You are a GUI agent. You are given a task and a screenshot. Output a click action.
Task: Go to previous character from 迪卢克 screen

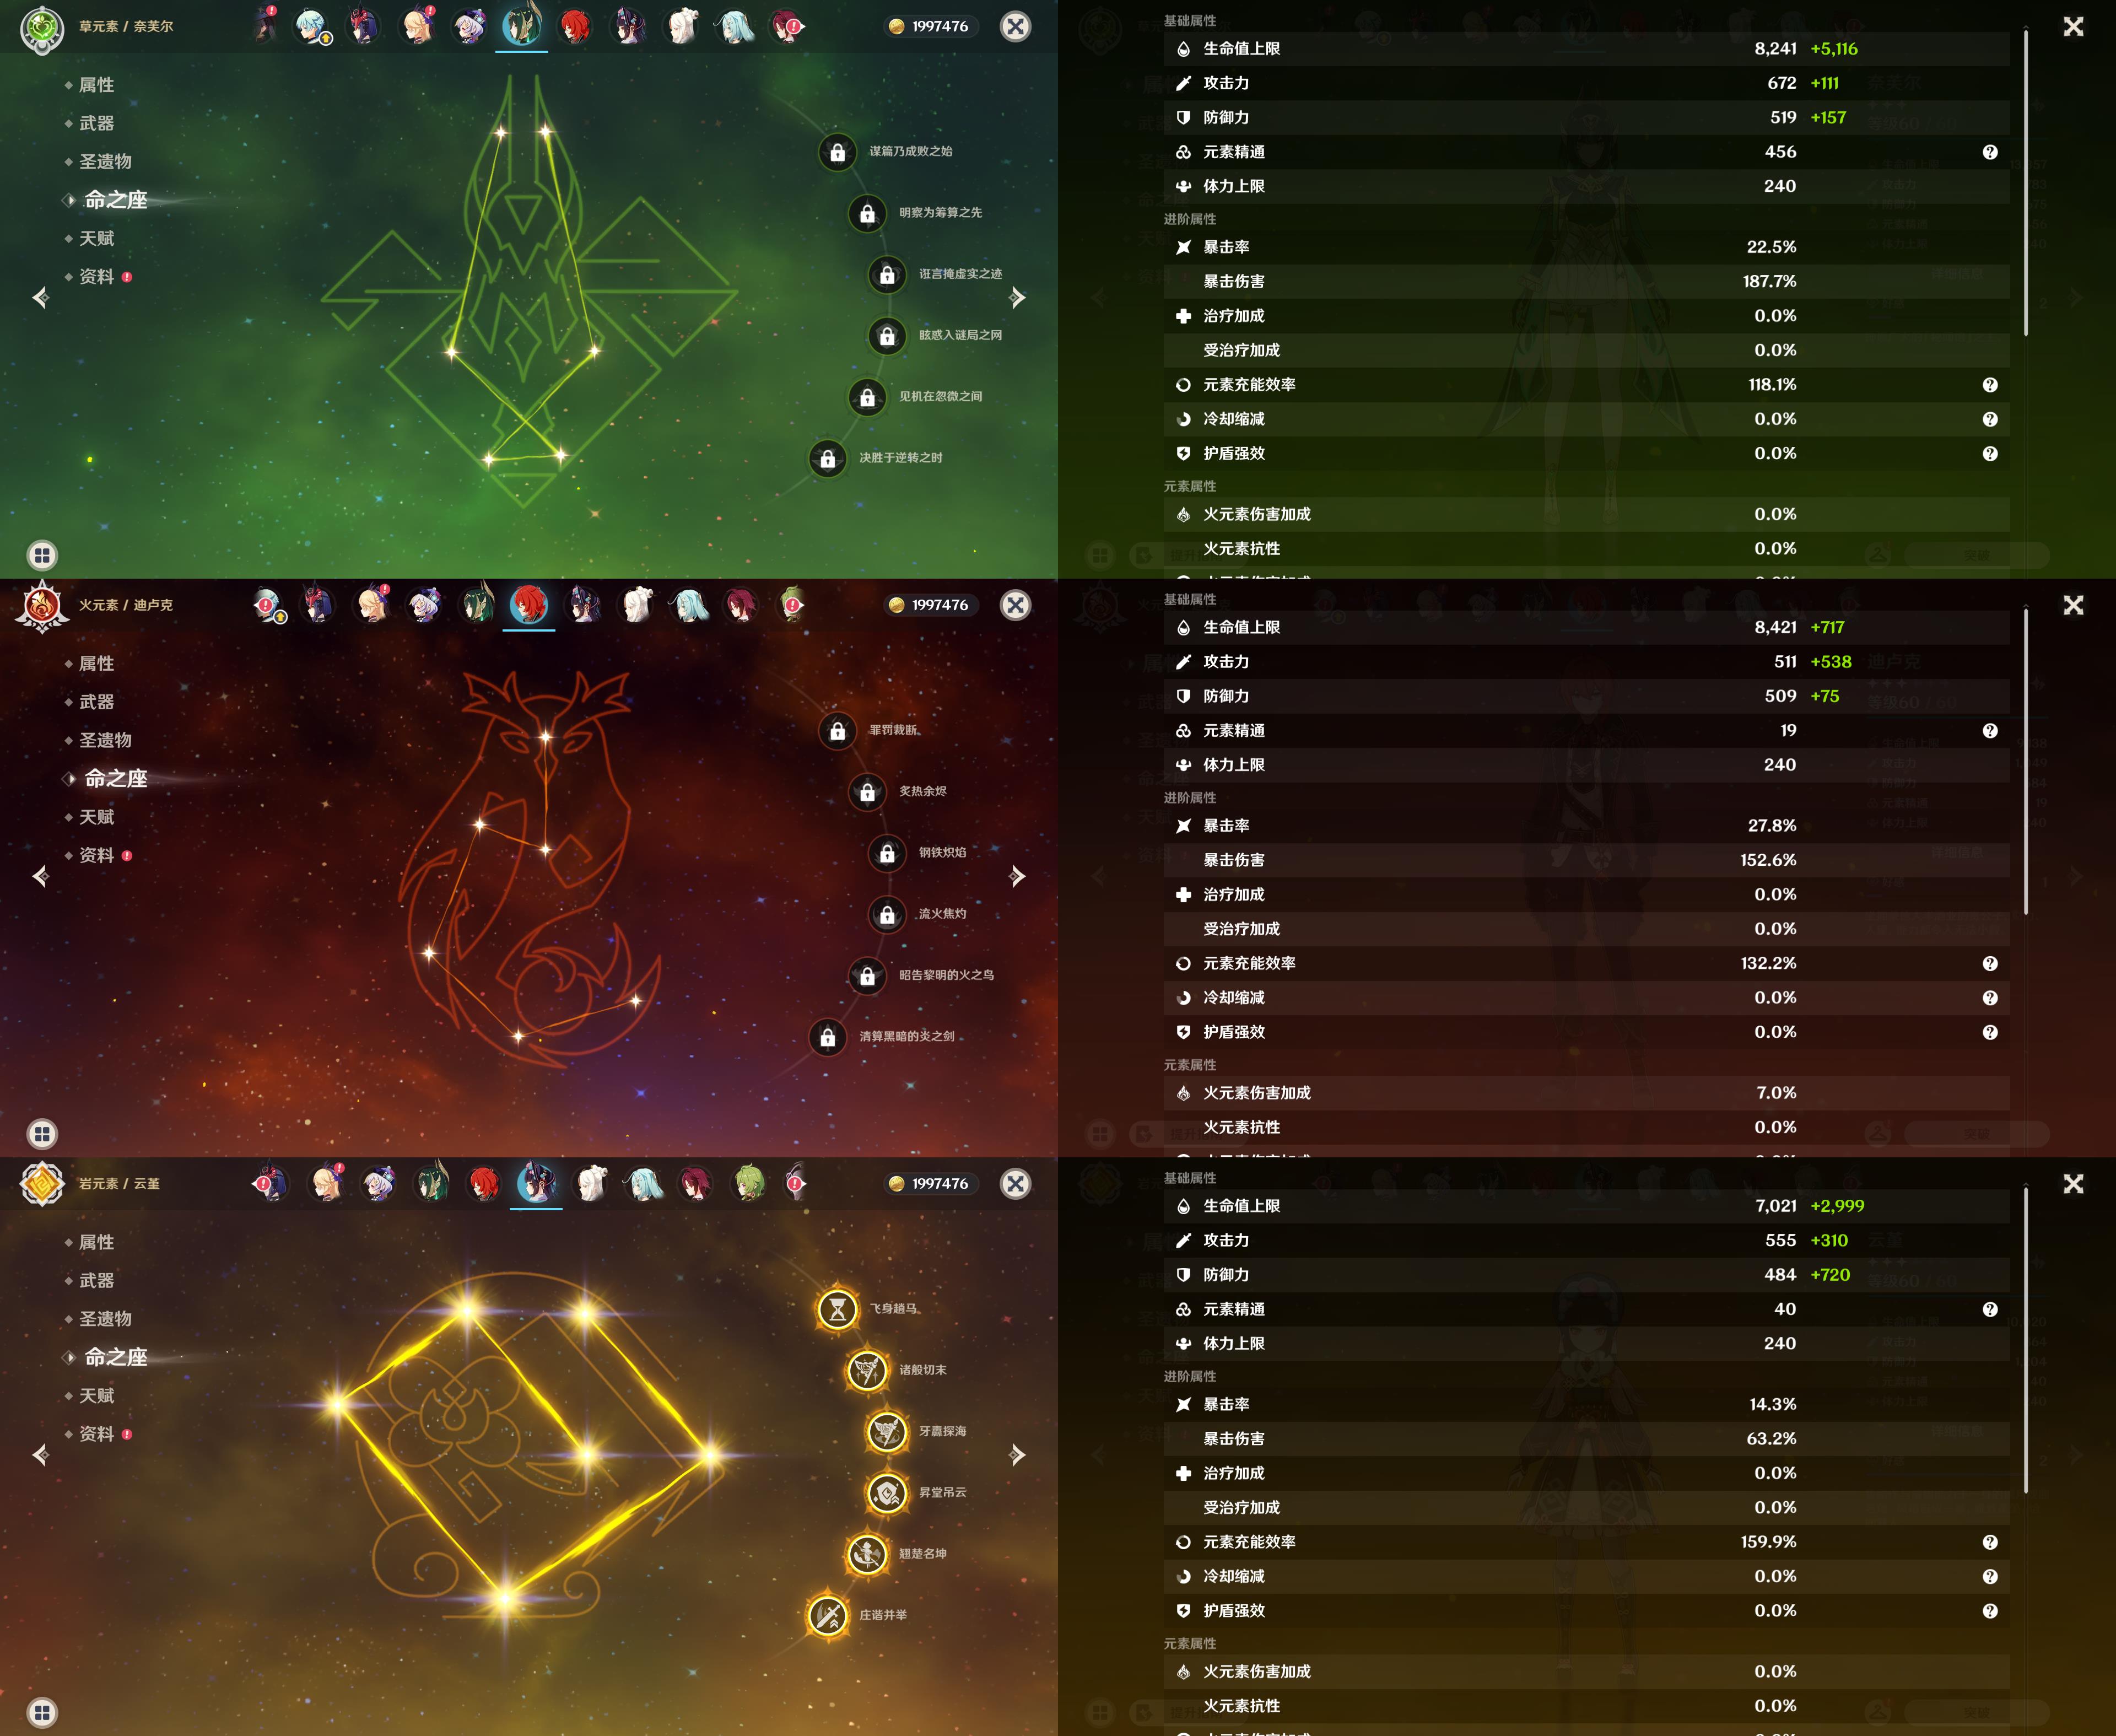[41, 876]
